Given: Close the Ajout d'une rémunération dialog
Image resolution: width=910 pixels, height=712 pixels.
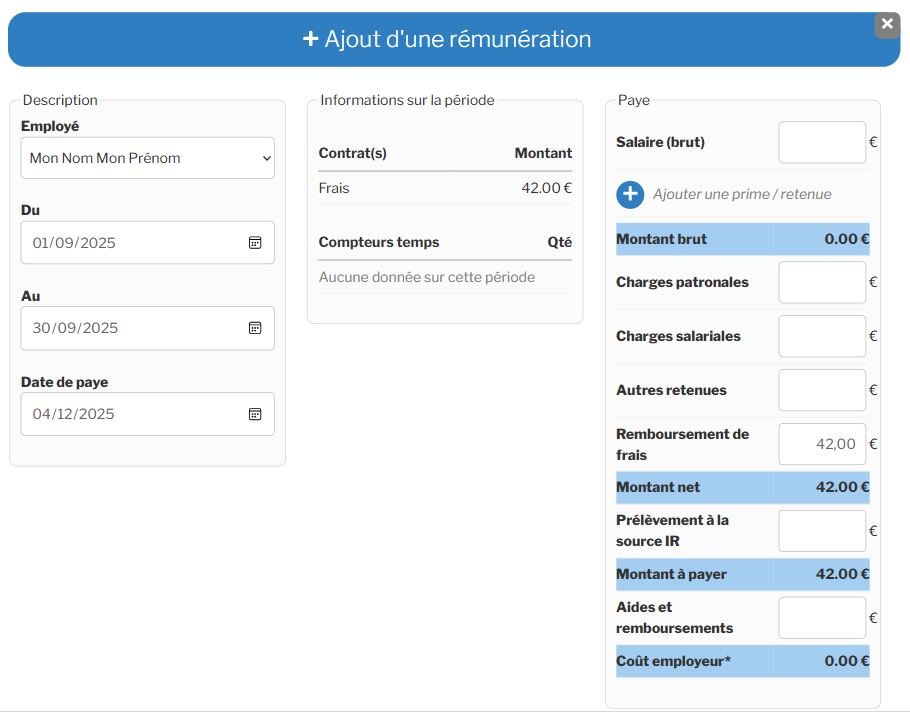Looking at the screenshot, I should (887, 25).
